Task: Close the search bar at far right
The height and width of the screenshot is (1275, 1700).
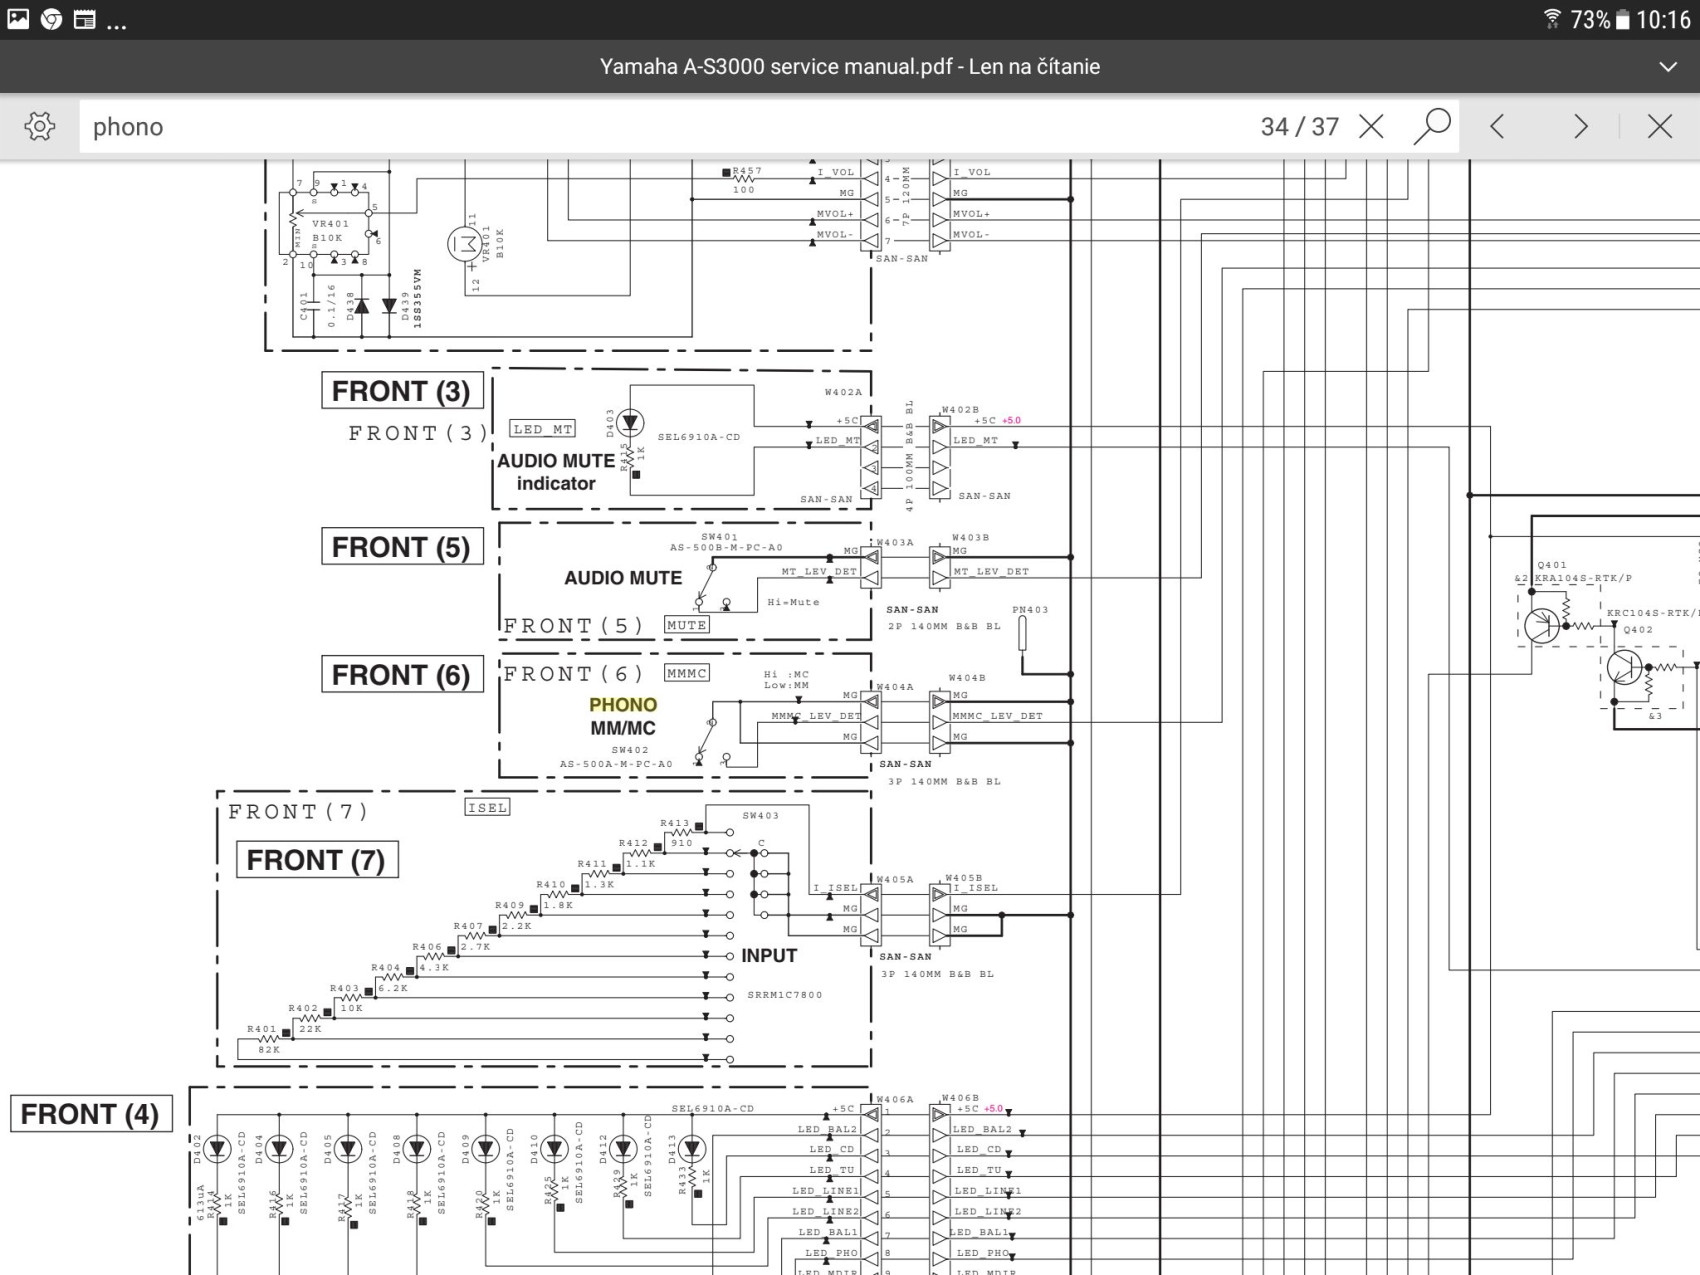Action: tap(1659, 126)
